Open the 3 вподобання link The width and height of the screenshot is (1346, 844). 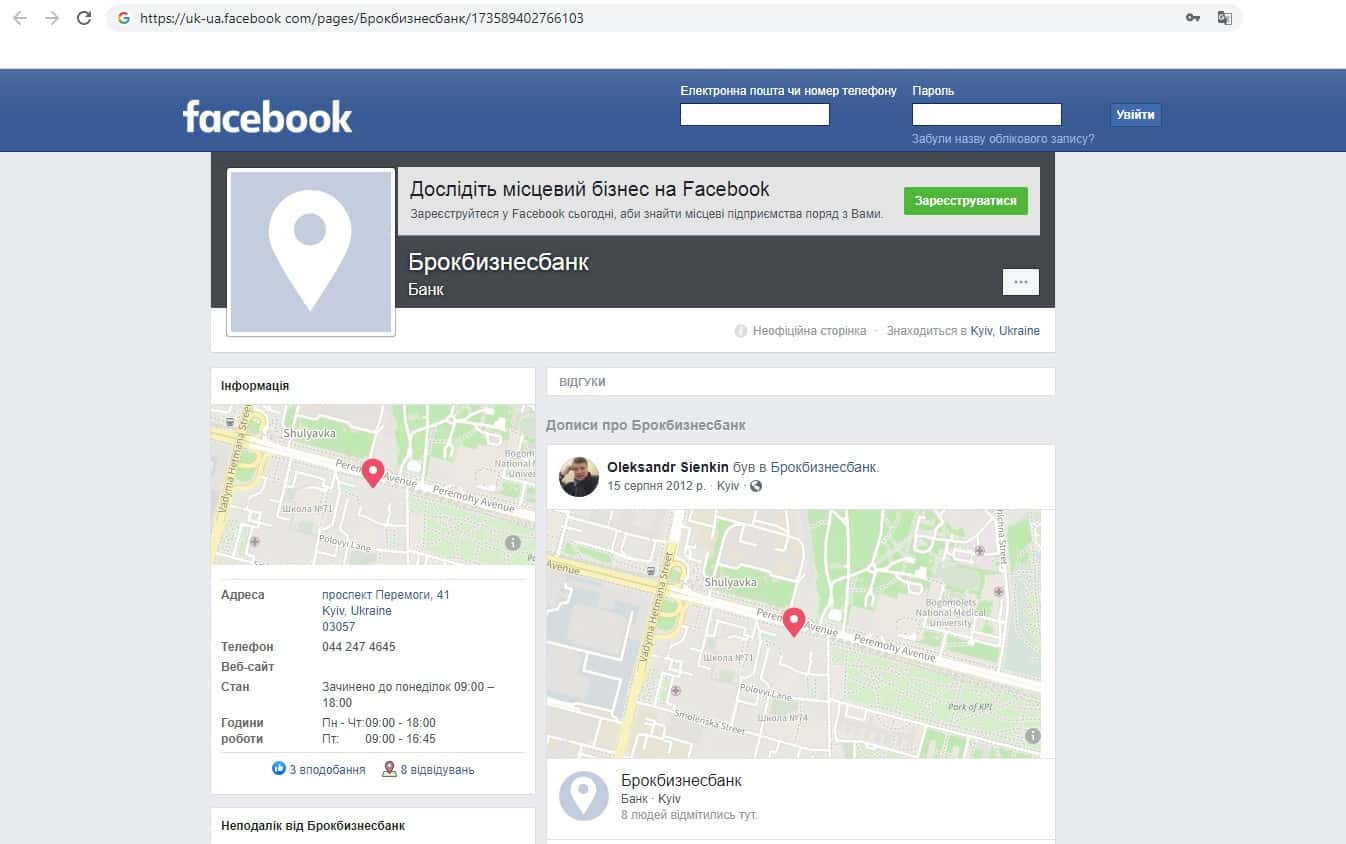click(x=327, y=770)
